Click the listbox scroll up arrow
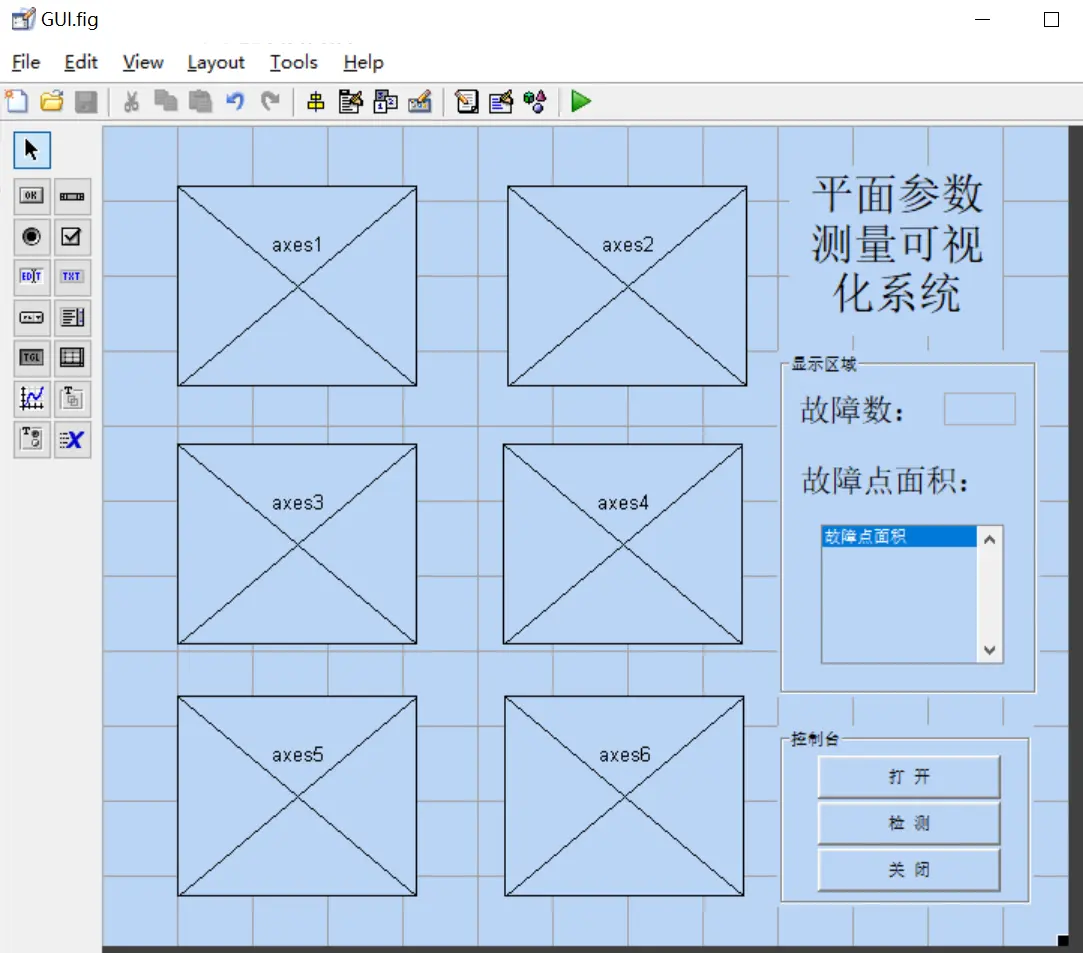This screenshot has height=953, width=1083. (x=990, y=540)
